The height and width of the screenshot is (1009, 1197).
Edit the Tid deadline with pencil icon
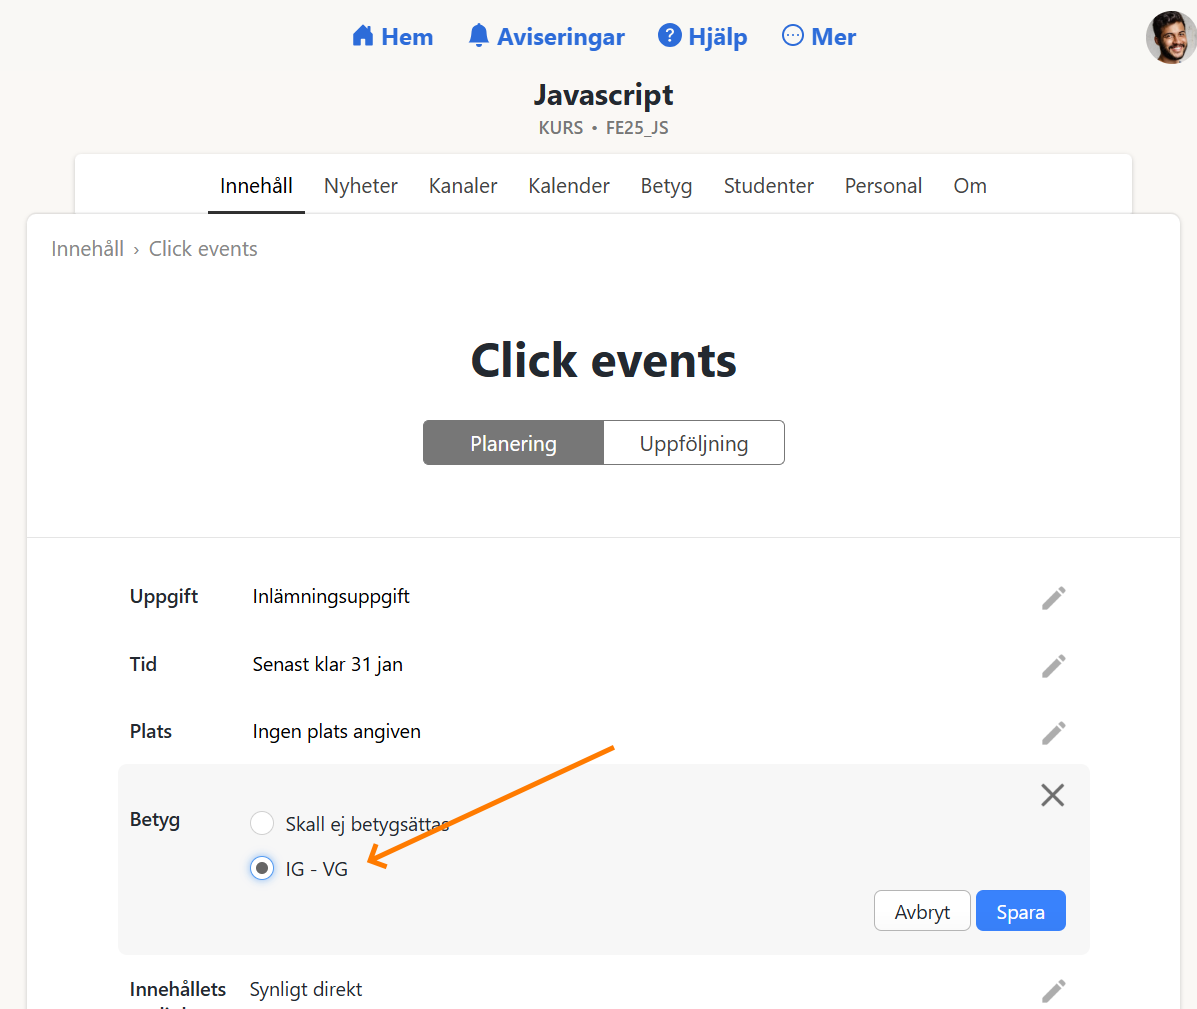(1053, 666)
